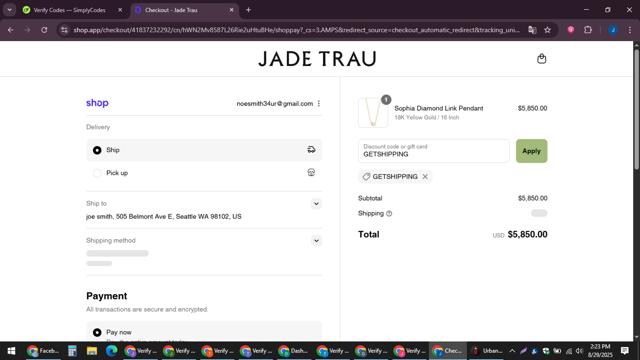
Task: Remove the GETSHIPPING discount tag
Action: pyautogui.click(x=425, y=177)
